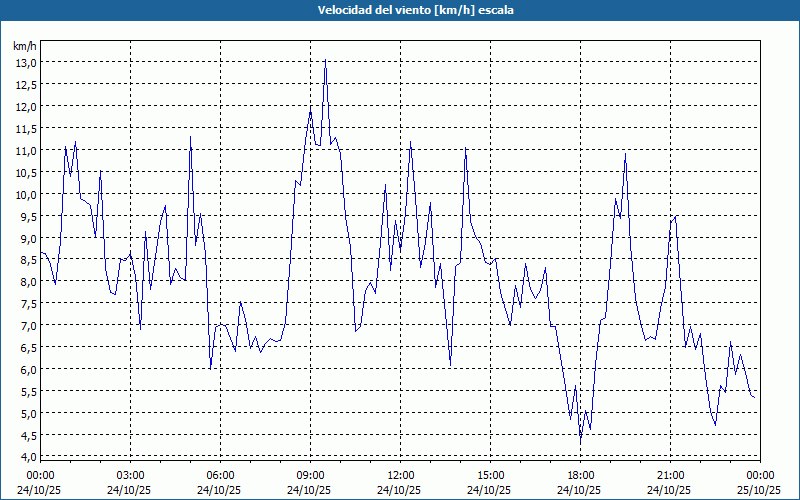
Task: Click the 06:00 time label
Action: (220, 475)
